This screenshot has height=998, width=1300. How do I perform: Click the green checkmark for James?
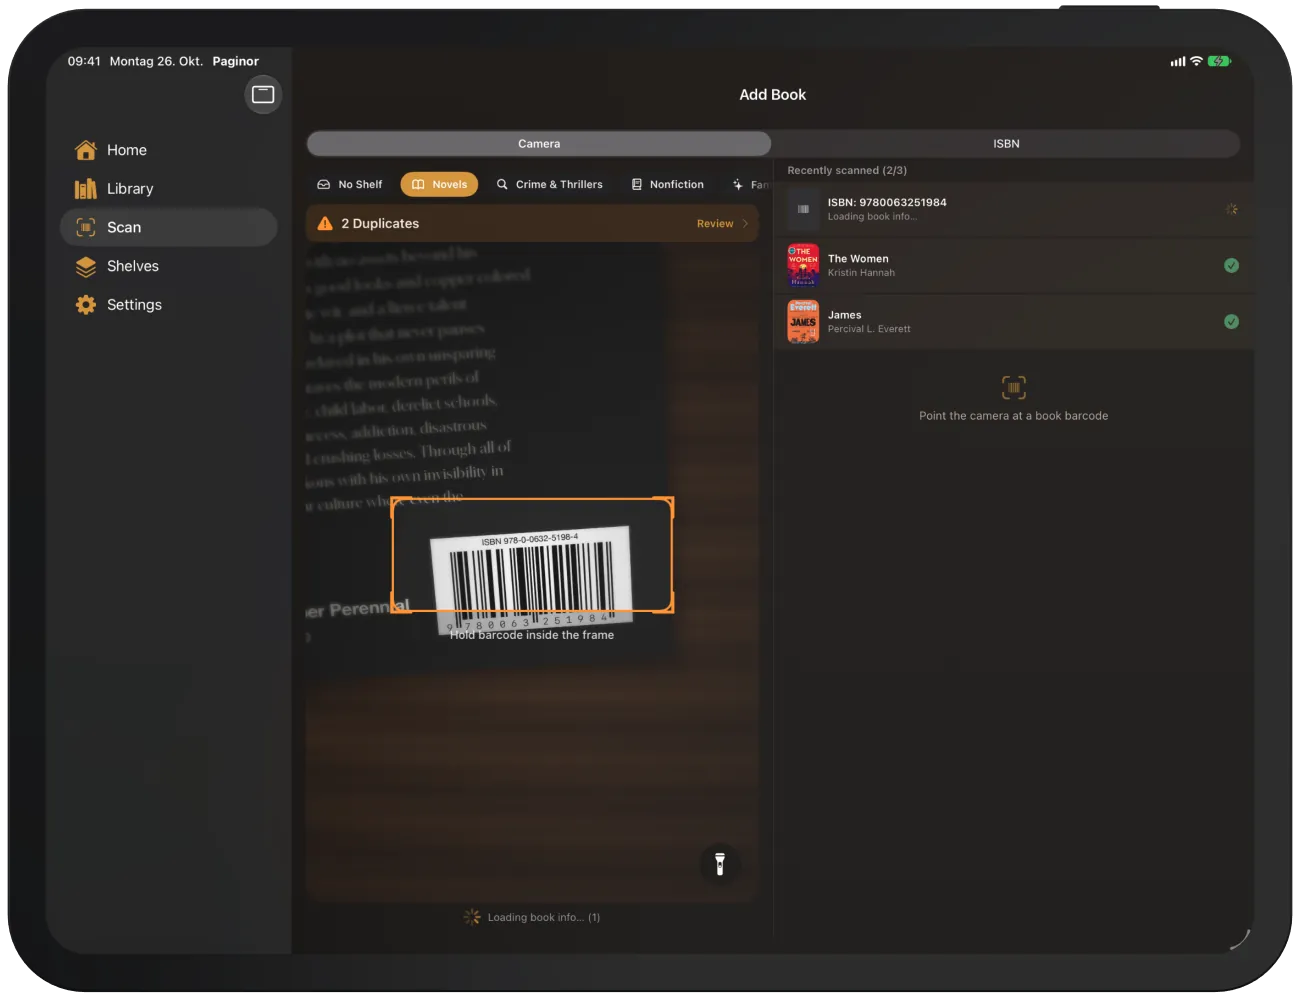click(1232, 322)
